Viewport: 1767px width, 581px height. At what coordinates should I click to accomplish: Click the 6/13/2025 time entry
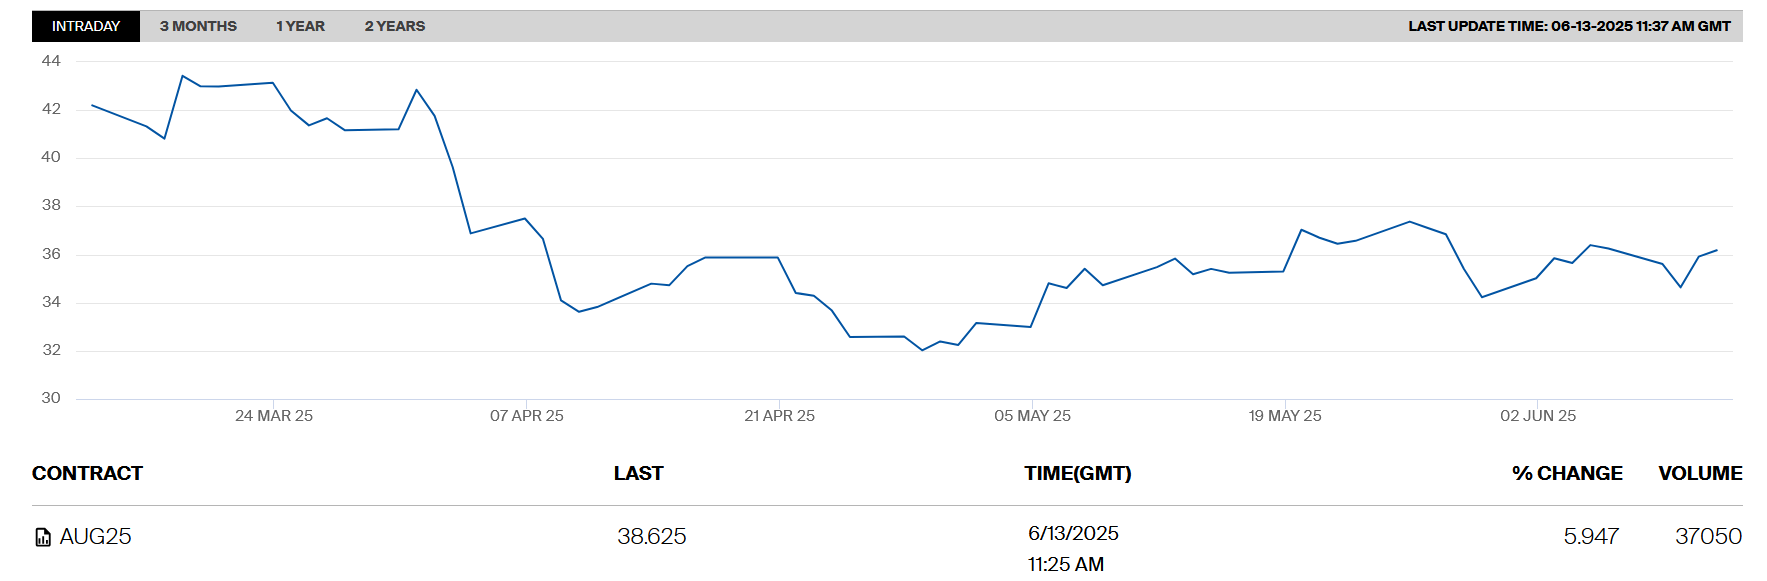(1073, 534)
